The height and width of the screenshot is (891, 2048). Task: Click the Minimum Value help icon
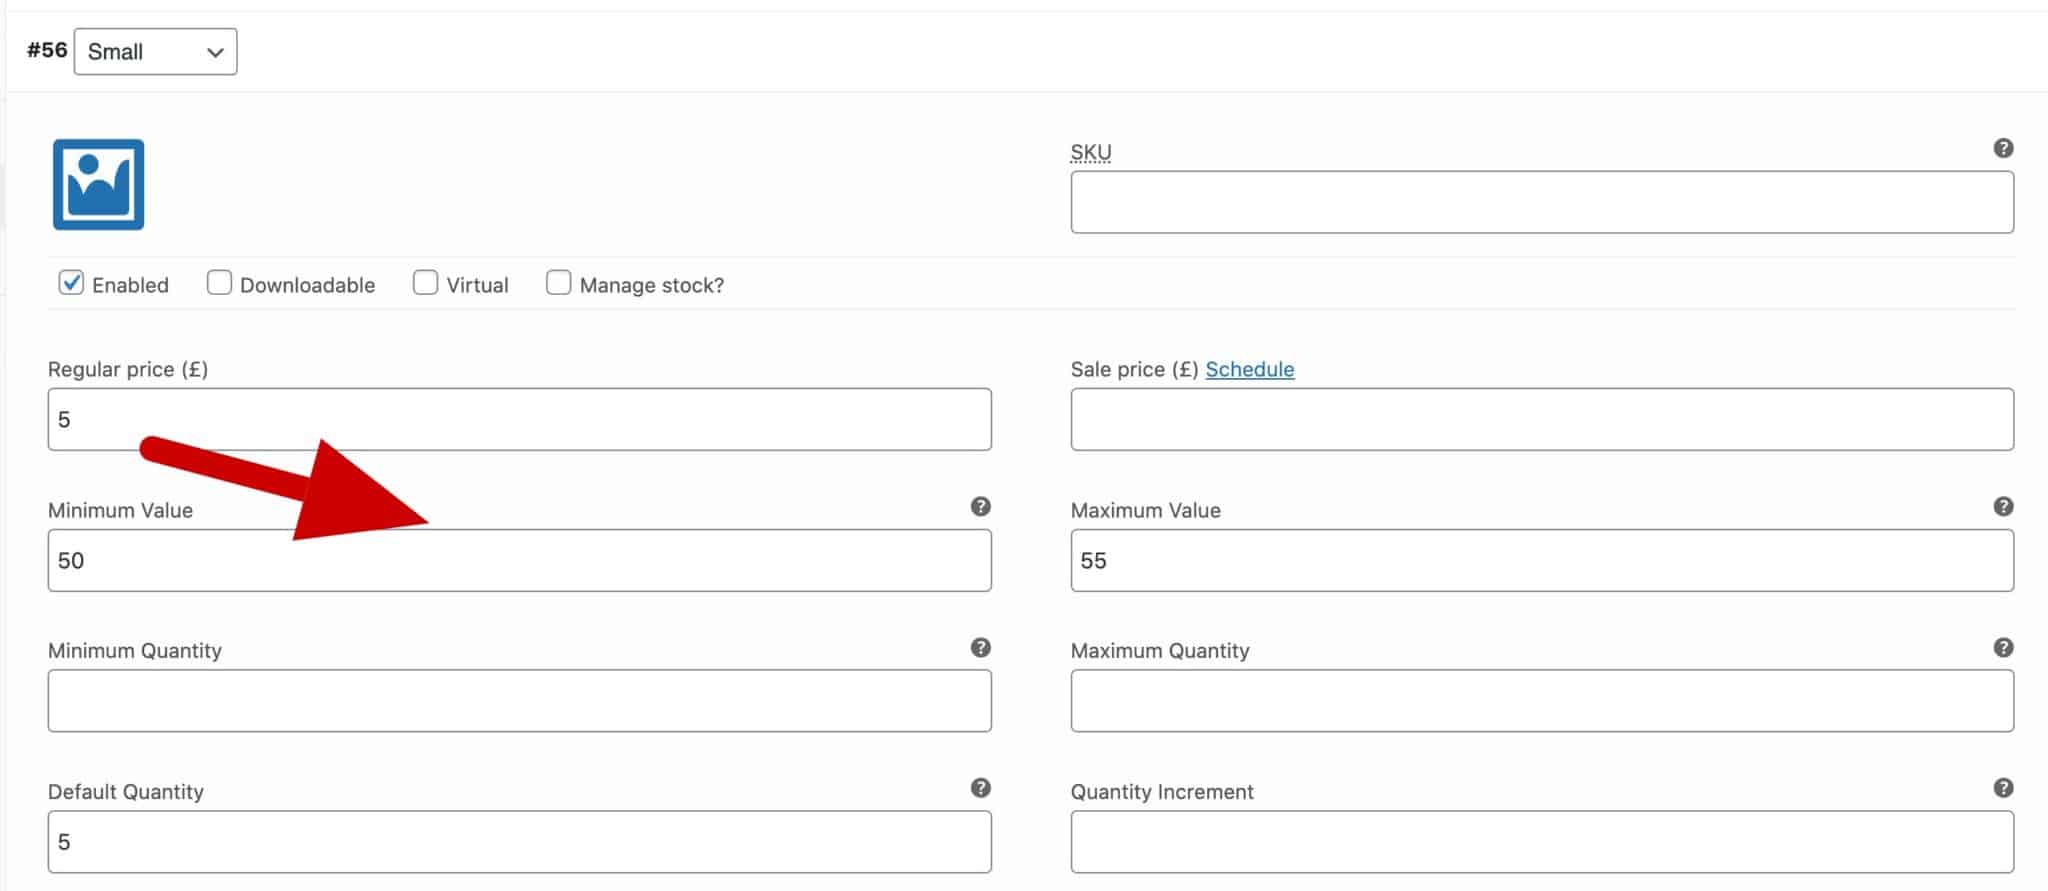click(980, 508)
